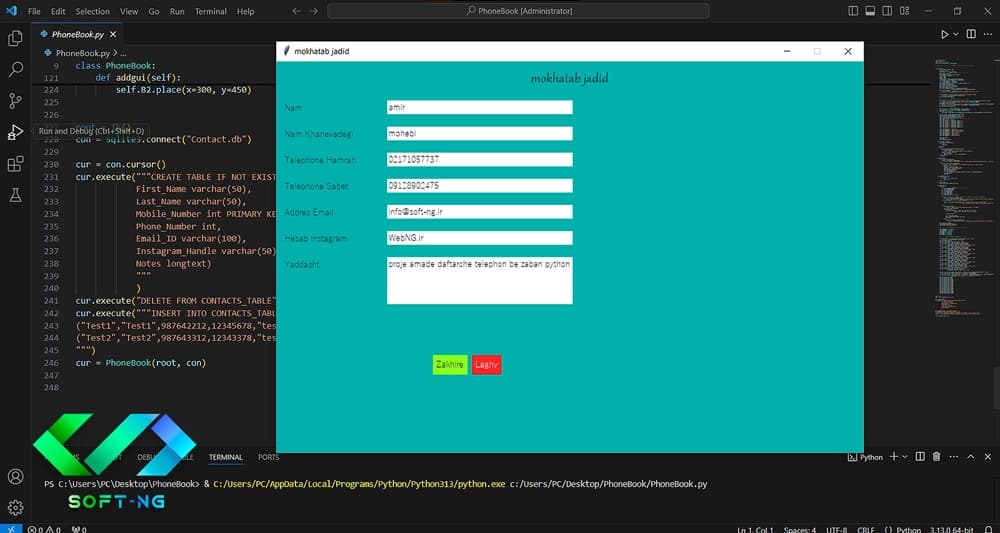Click the Yaddasht notes text area
1000x533 pixels.
pyautogui.click(x=480, y=281)
